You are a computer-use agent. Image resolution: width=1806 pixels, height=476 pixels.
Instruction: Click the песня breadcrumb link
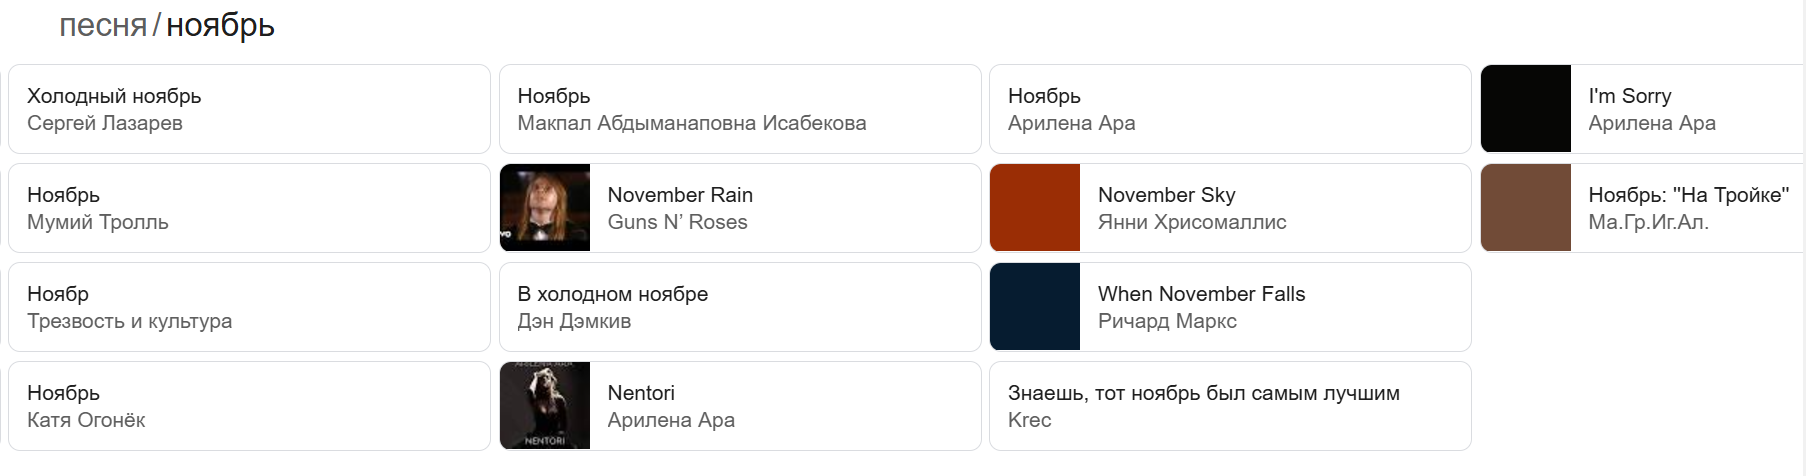click(x=103, y=25)
